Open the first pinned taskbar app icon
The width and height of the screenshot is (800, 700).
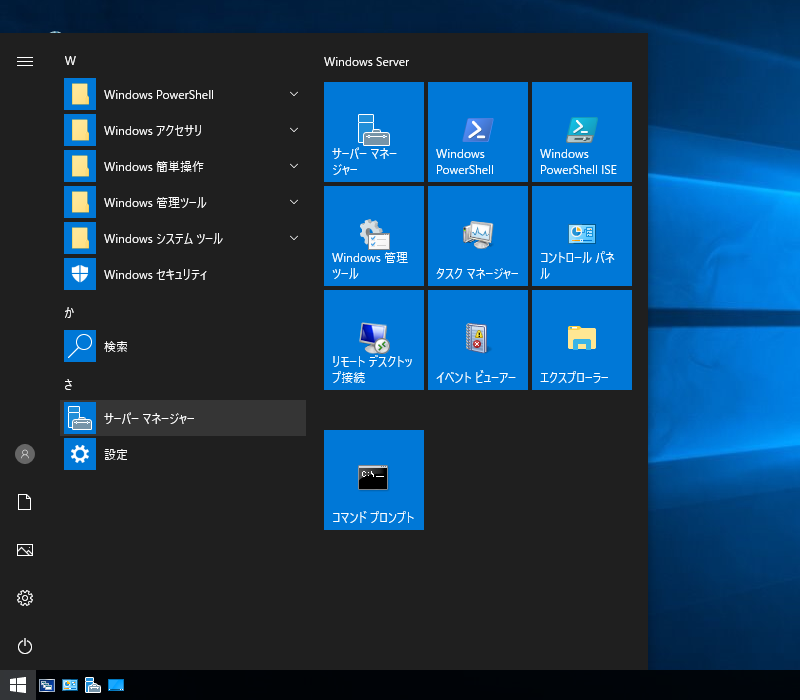(x=47, y=685)
